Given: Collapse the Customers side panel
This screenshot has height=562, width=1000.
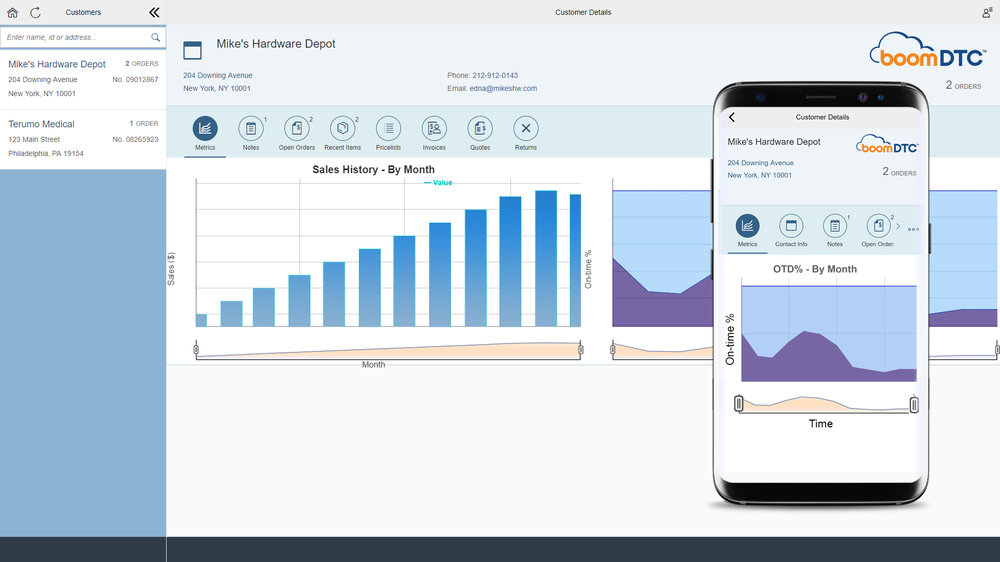Looking at the screenshot, I should tap(154, 12).
